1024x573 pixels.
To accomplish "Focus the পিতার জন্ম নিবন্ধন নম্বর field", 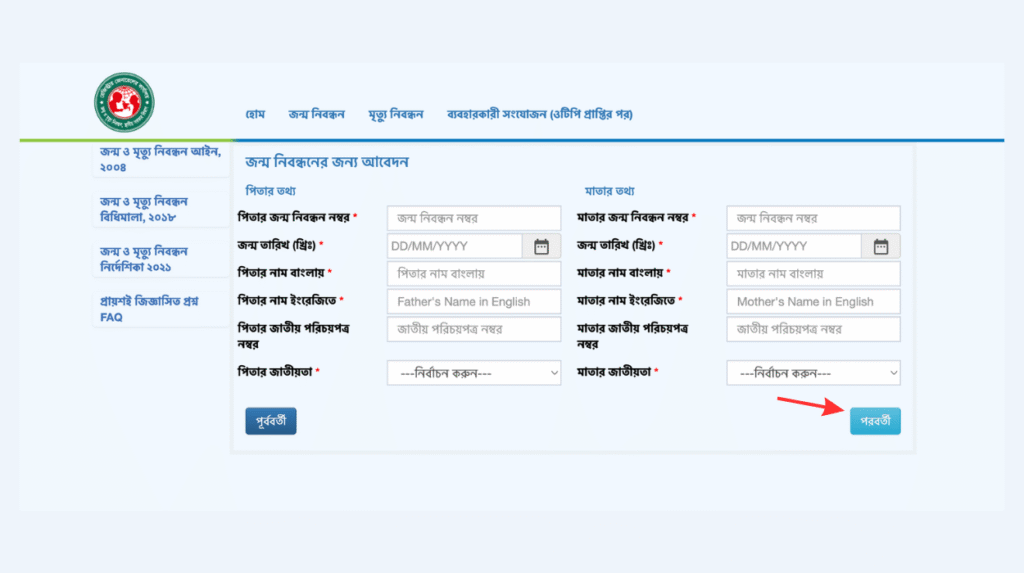I will pos(474,218).
